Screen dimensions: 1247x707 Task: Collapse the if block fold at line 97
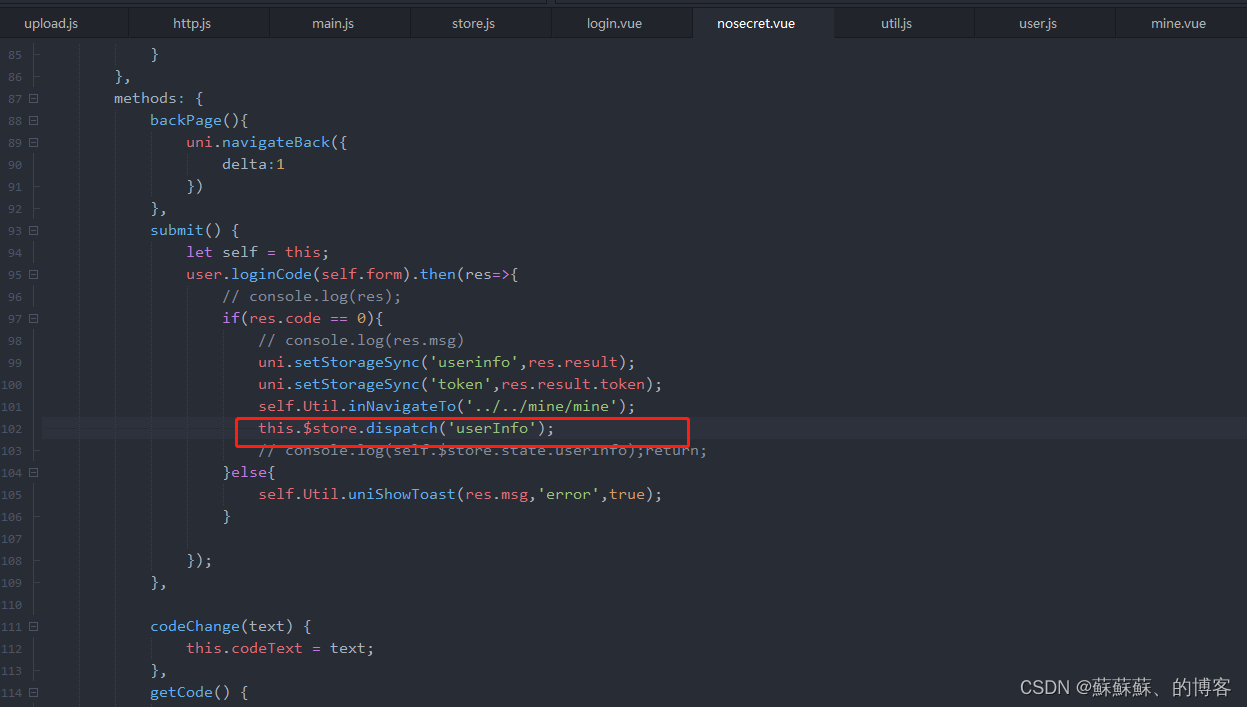[x=34, y=318]
